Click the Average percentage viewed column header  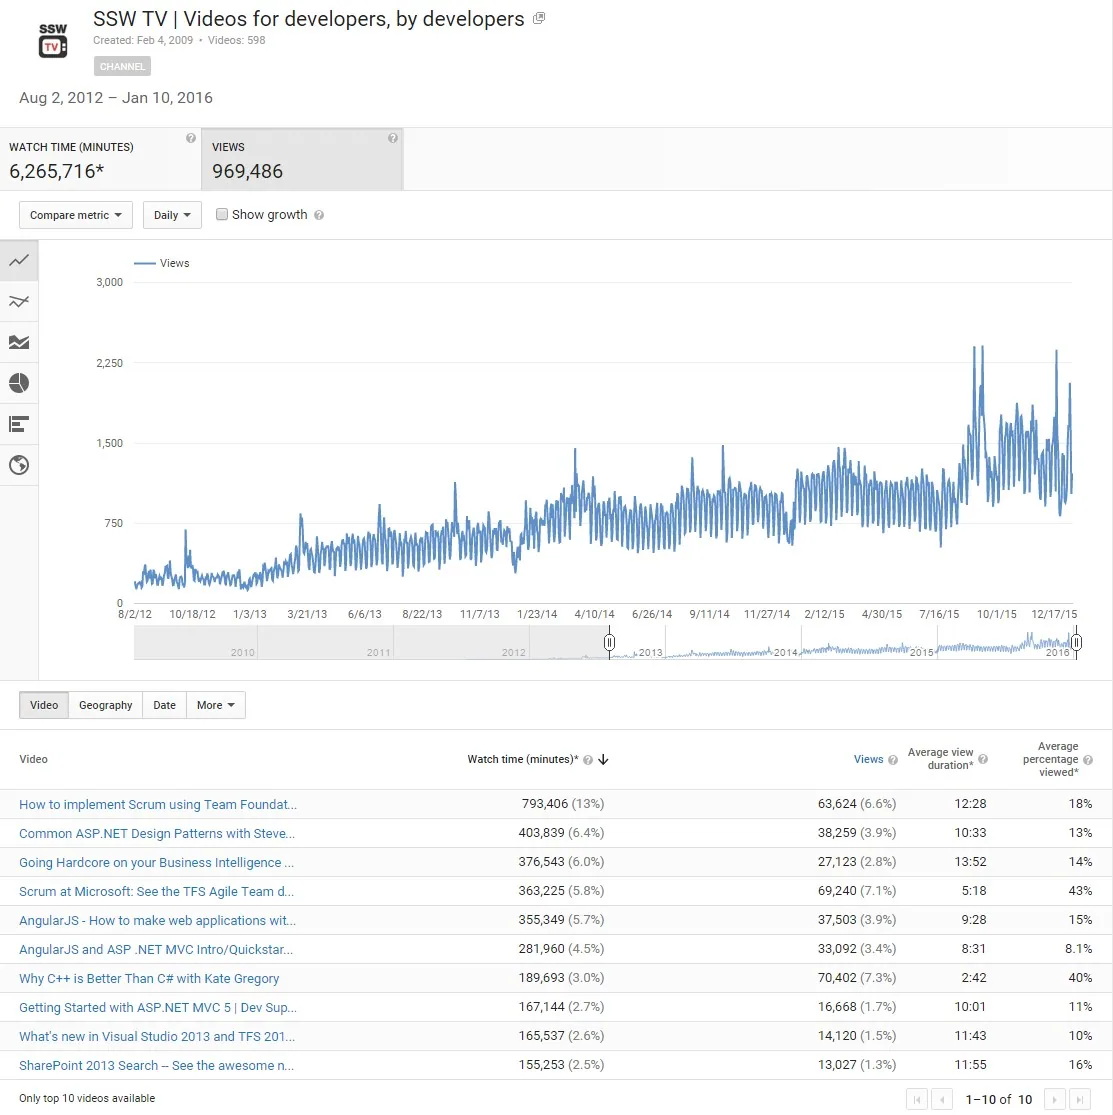coord(1050,759)
